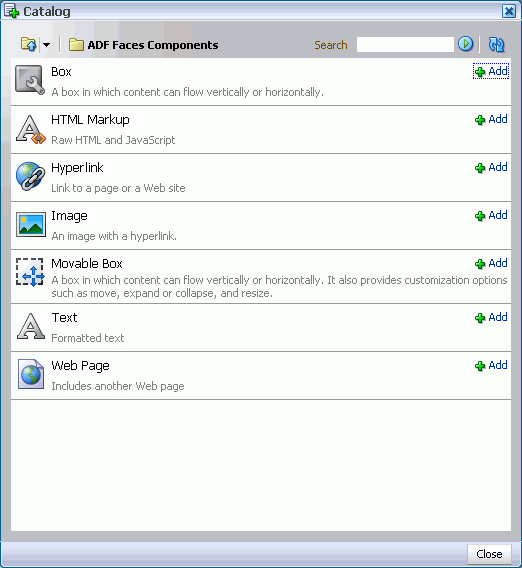Screen dimensions: 522x568
Task: Run search with the green arrow button
Action: pos(465,44)
